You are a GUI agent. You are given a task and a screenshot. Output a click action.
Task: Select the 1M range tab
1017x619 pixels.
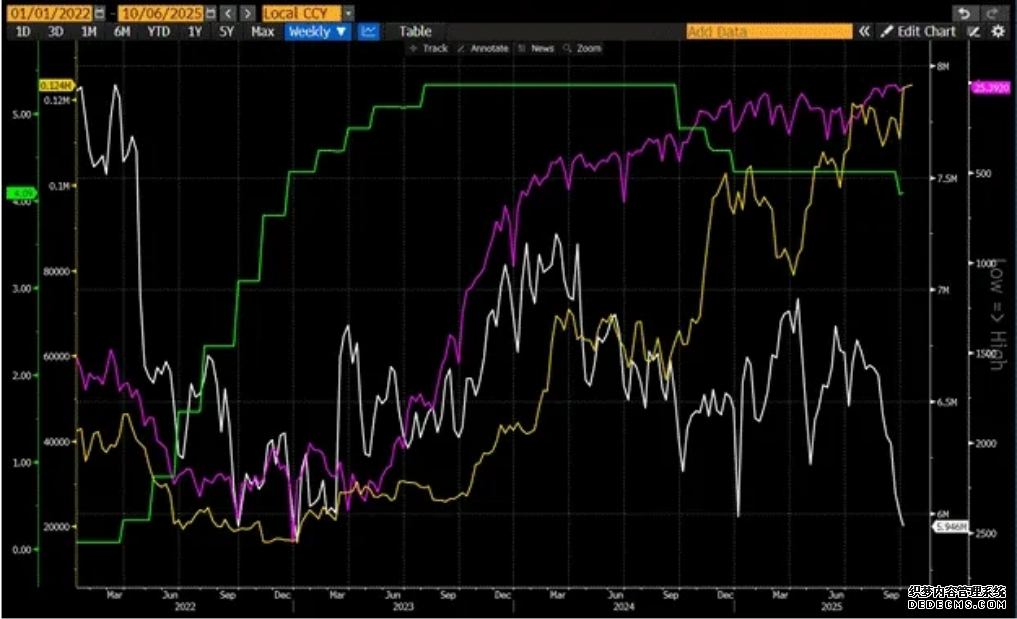tap(89, 31)
